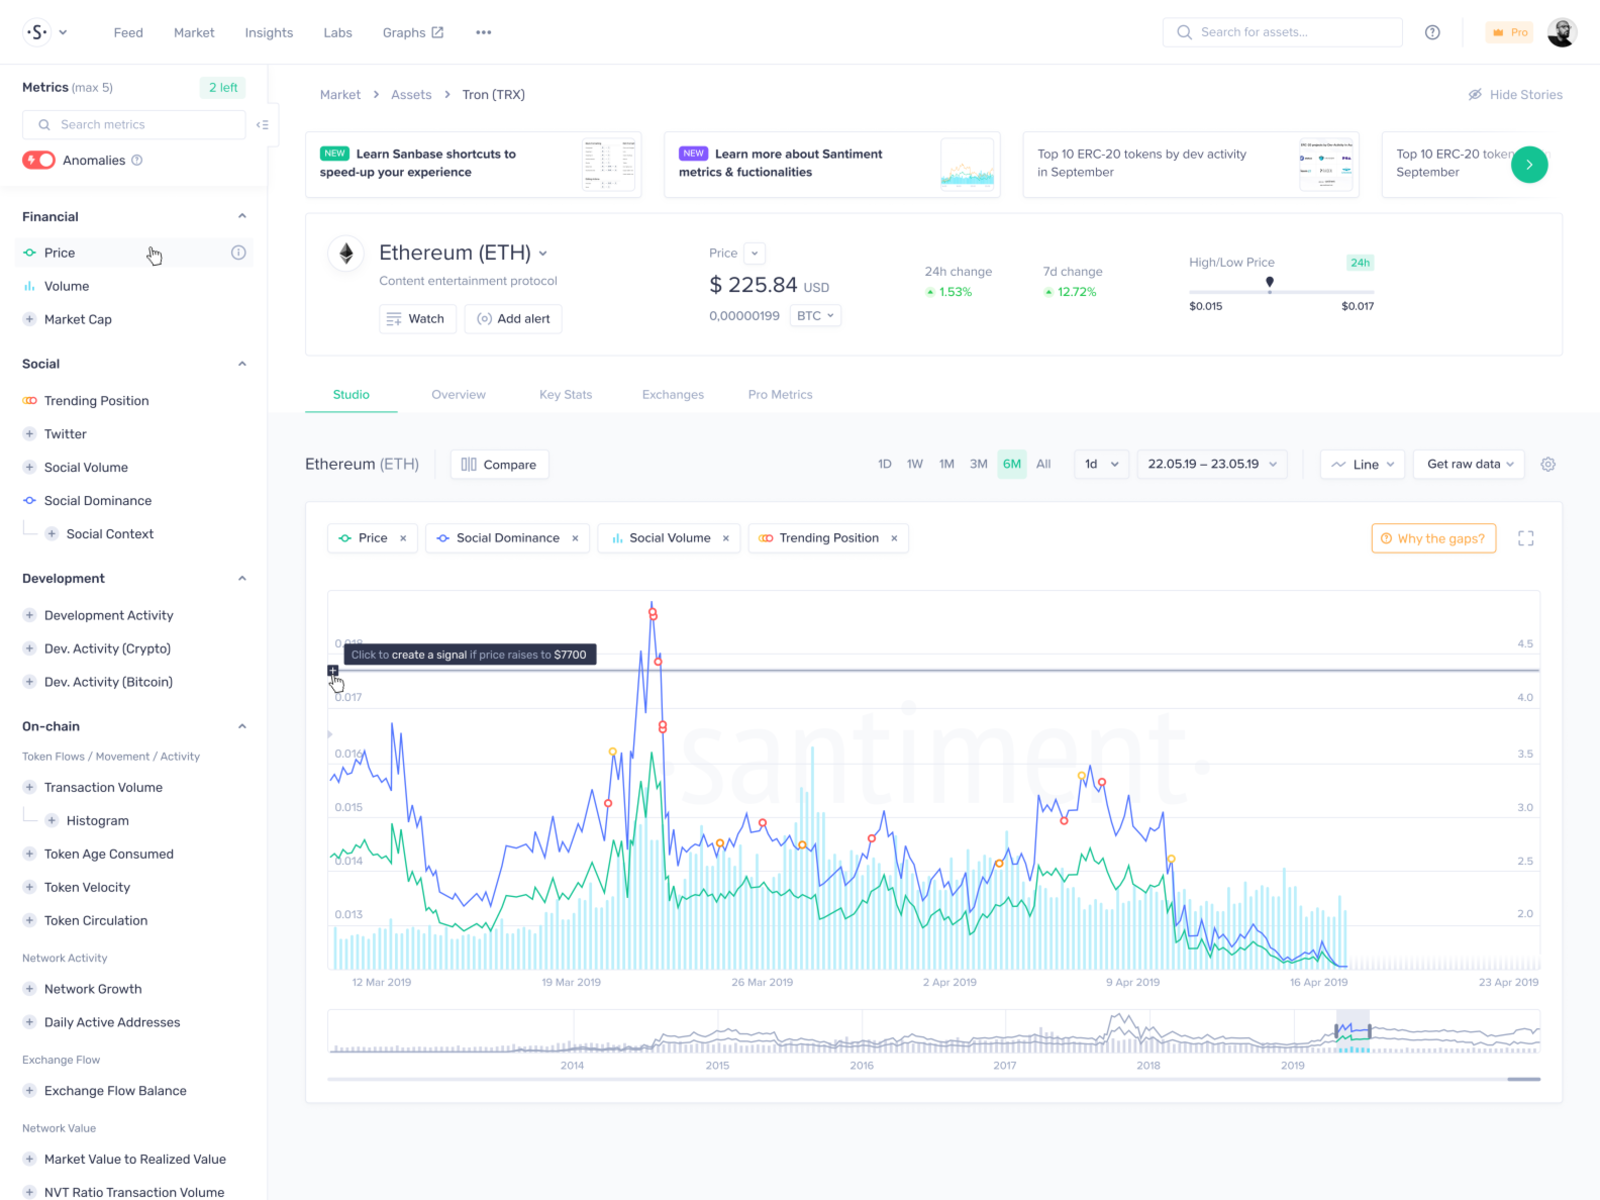Open the user profile avatar
The height and width of the screenshot is (1200, 1600).
click(1561, 32)
